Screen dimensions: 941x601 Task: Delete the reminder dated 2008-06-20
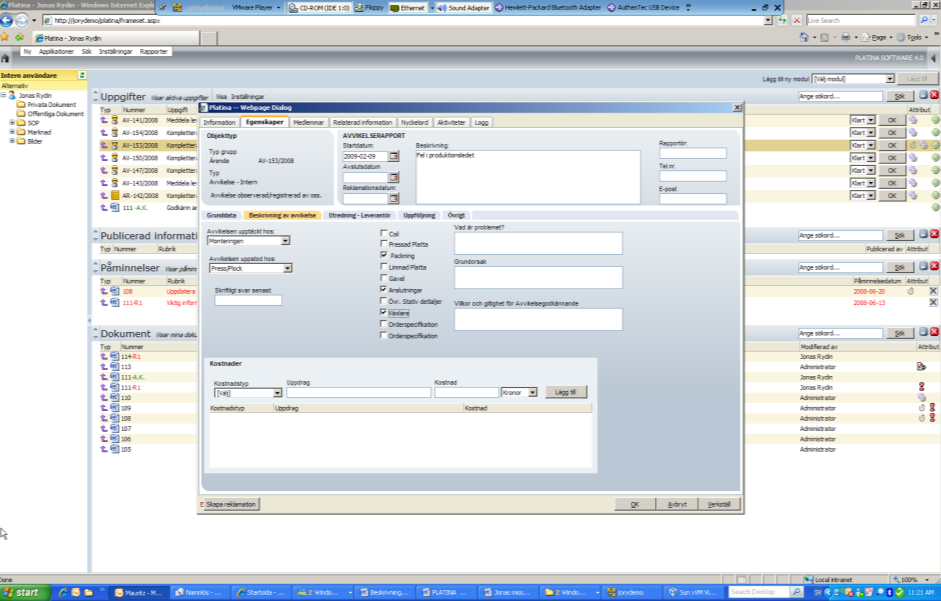pyautogui.click(x=933, y=291)
